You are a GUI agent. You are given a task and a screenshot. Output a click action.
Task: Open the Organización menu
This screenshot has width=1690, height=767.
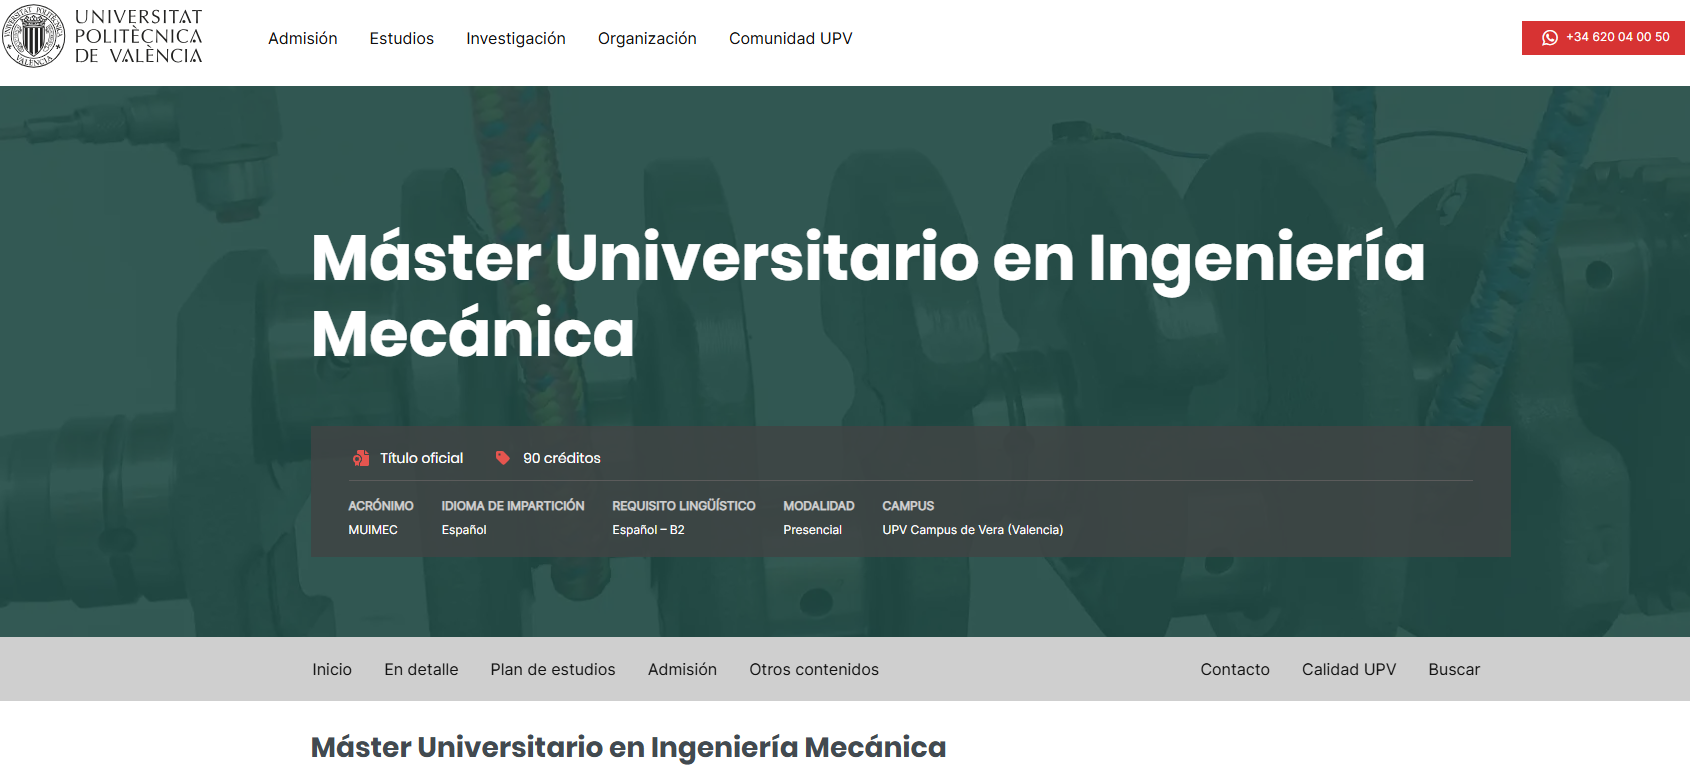[647, 38]
